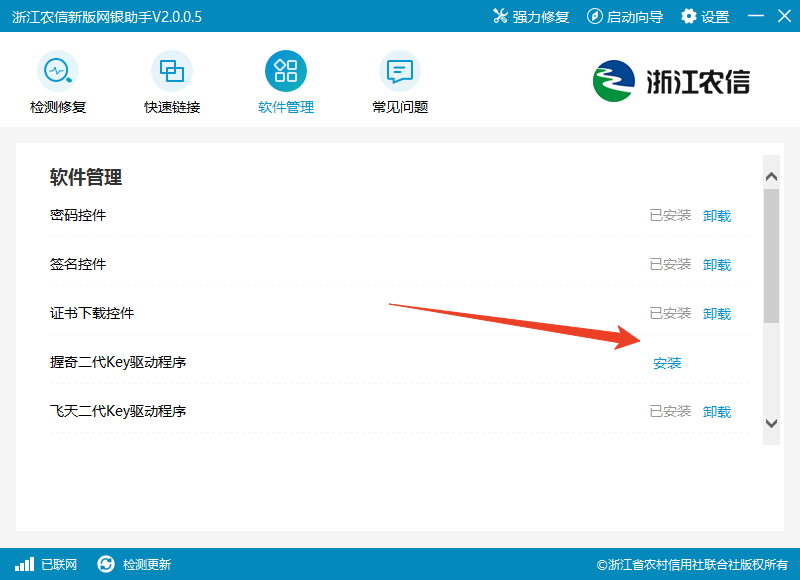
Task: Open the 设置 settings gear
Action: [x=688, y=15]
